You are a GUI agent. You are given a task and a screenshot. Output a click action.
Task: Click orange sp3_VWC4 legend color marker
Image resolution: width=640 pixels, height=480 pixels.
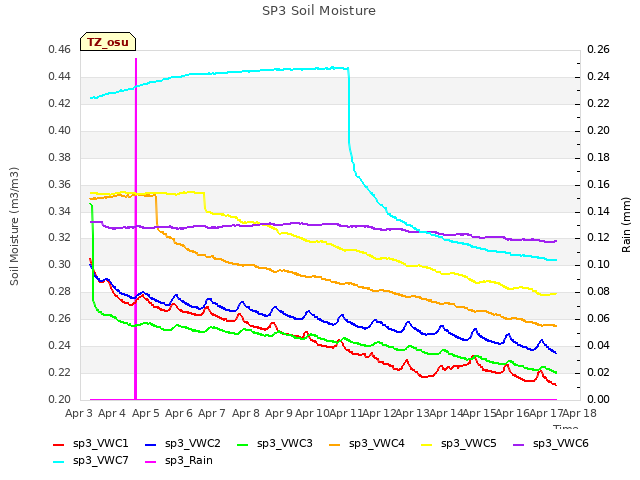[x=335, y=445]
